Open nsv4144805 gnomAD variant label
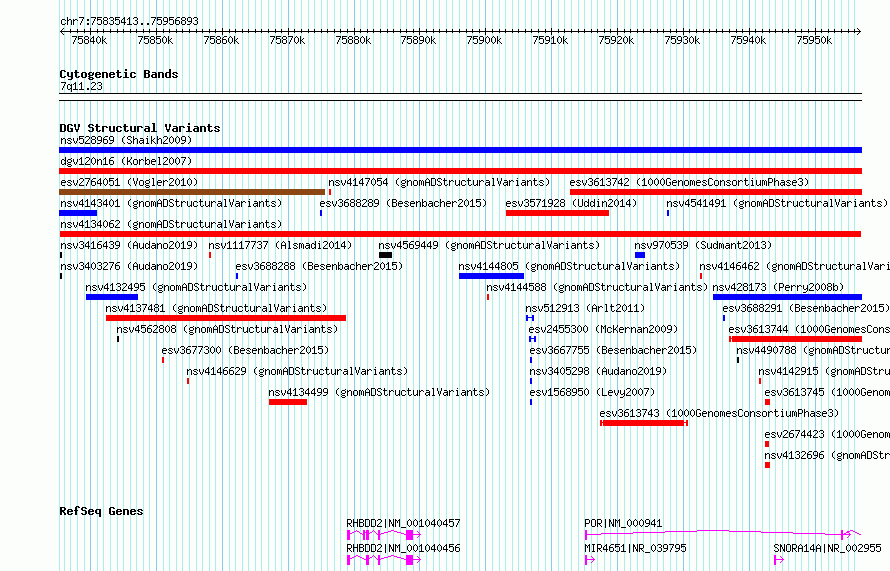The image size is (890, 571). 569,266
